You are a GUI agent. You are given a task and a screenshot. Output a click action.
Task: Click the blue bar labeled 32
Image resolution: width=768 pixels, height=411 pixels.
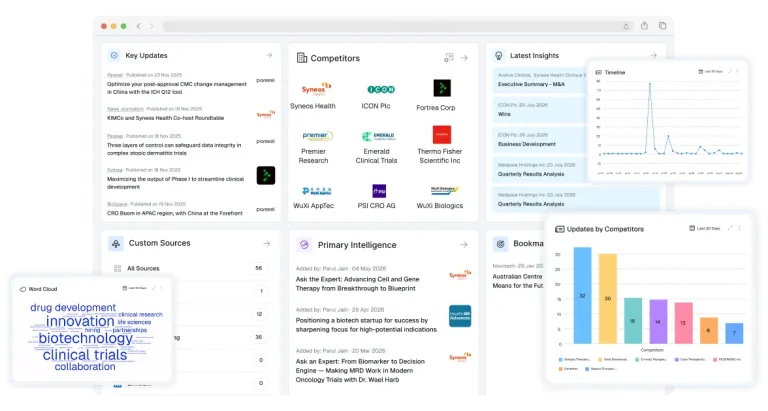pyautogui.click(x=582, y=295)
